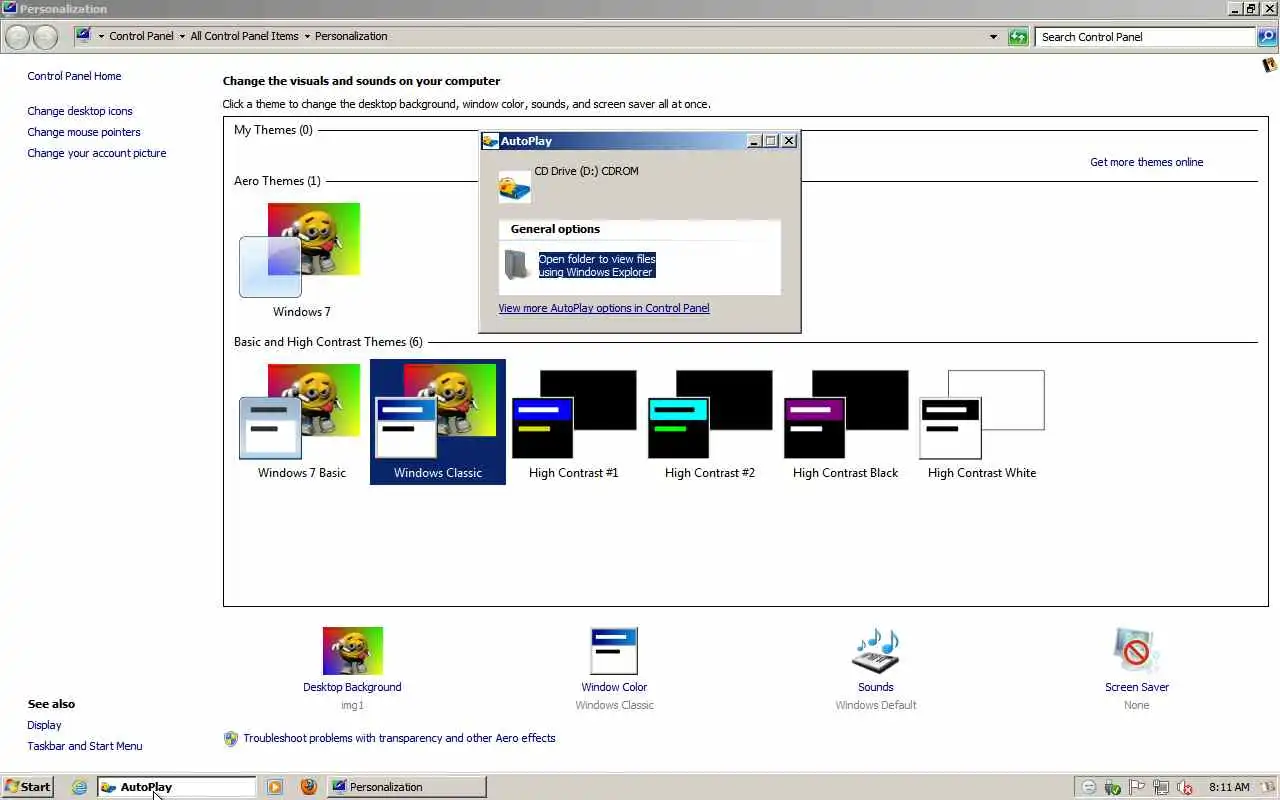Click the refresh icon beside the address bar
This screenshot has height=800, width=1280.
pos(1018,37)
